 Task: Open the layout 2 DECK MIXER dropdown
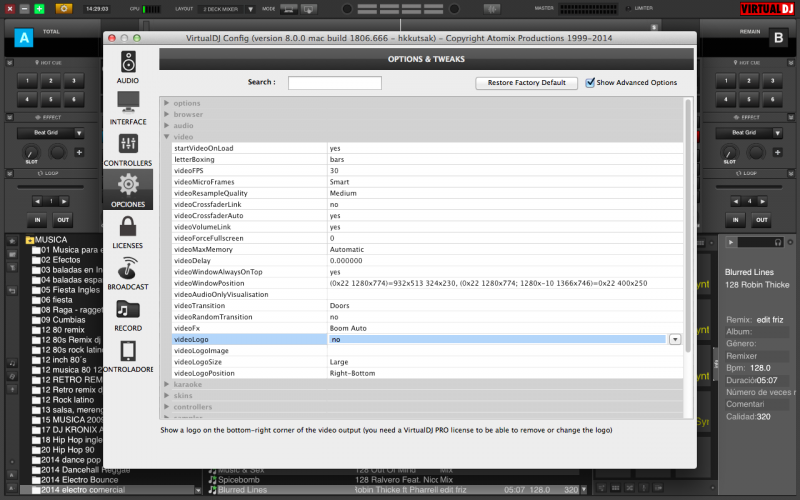pos(250,9)
